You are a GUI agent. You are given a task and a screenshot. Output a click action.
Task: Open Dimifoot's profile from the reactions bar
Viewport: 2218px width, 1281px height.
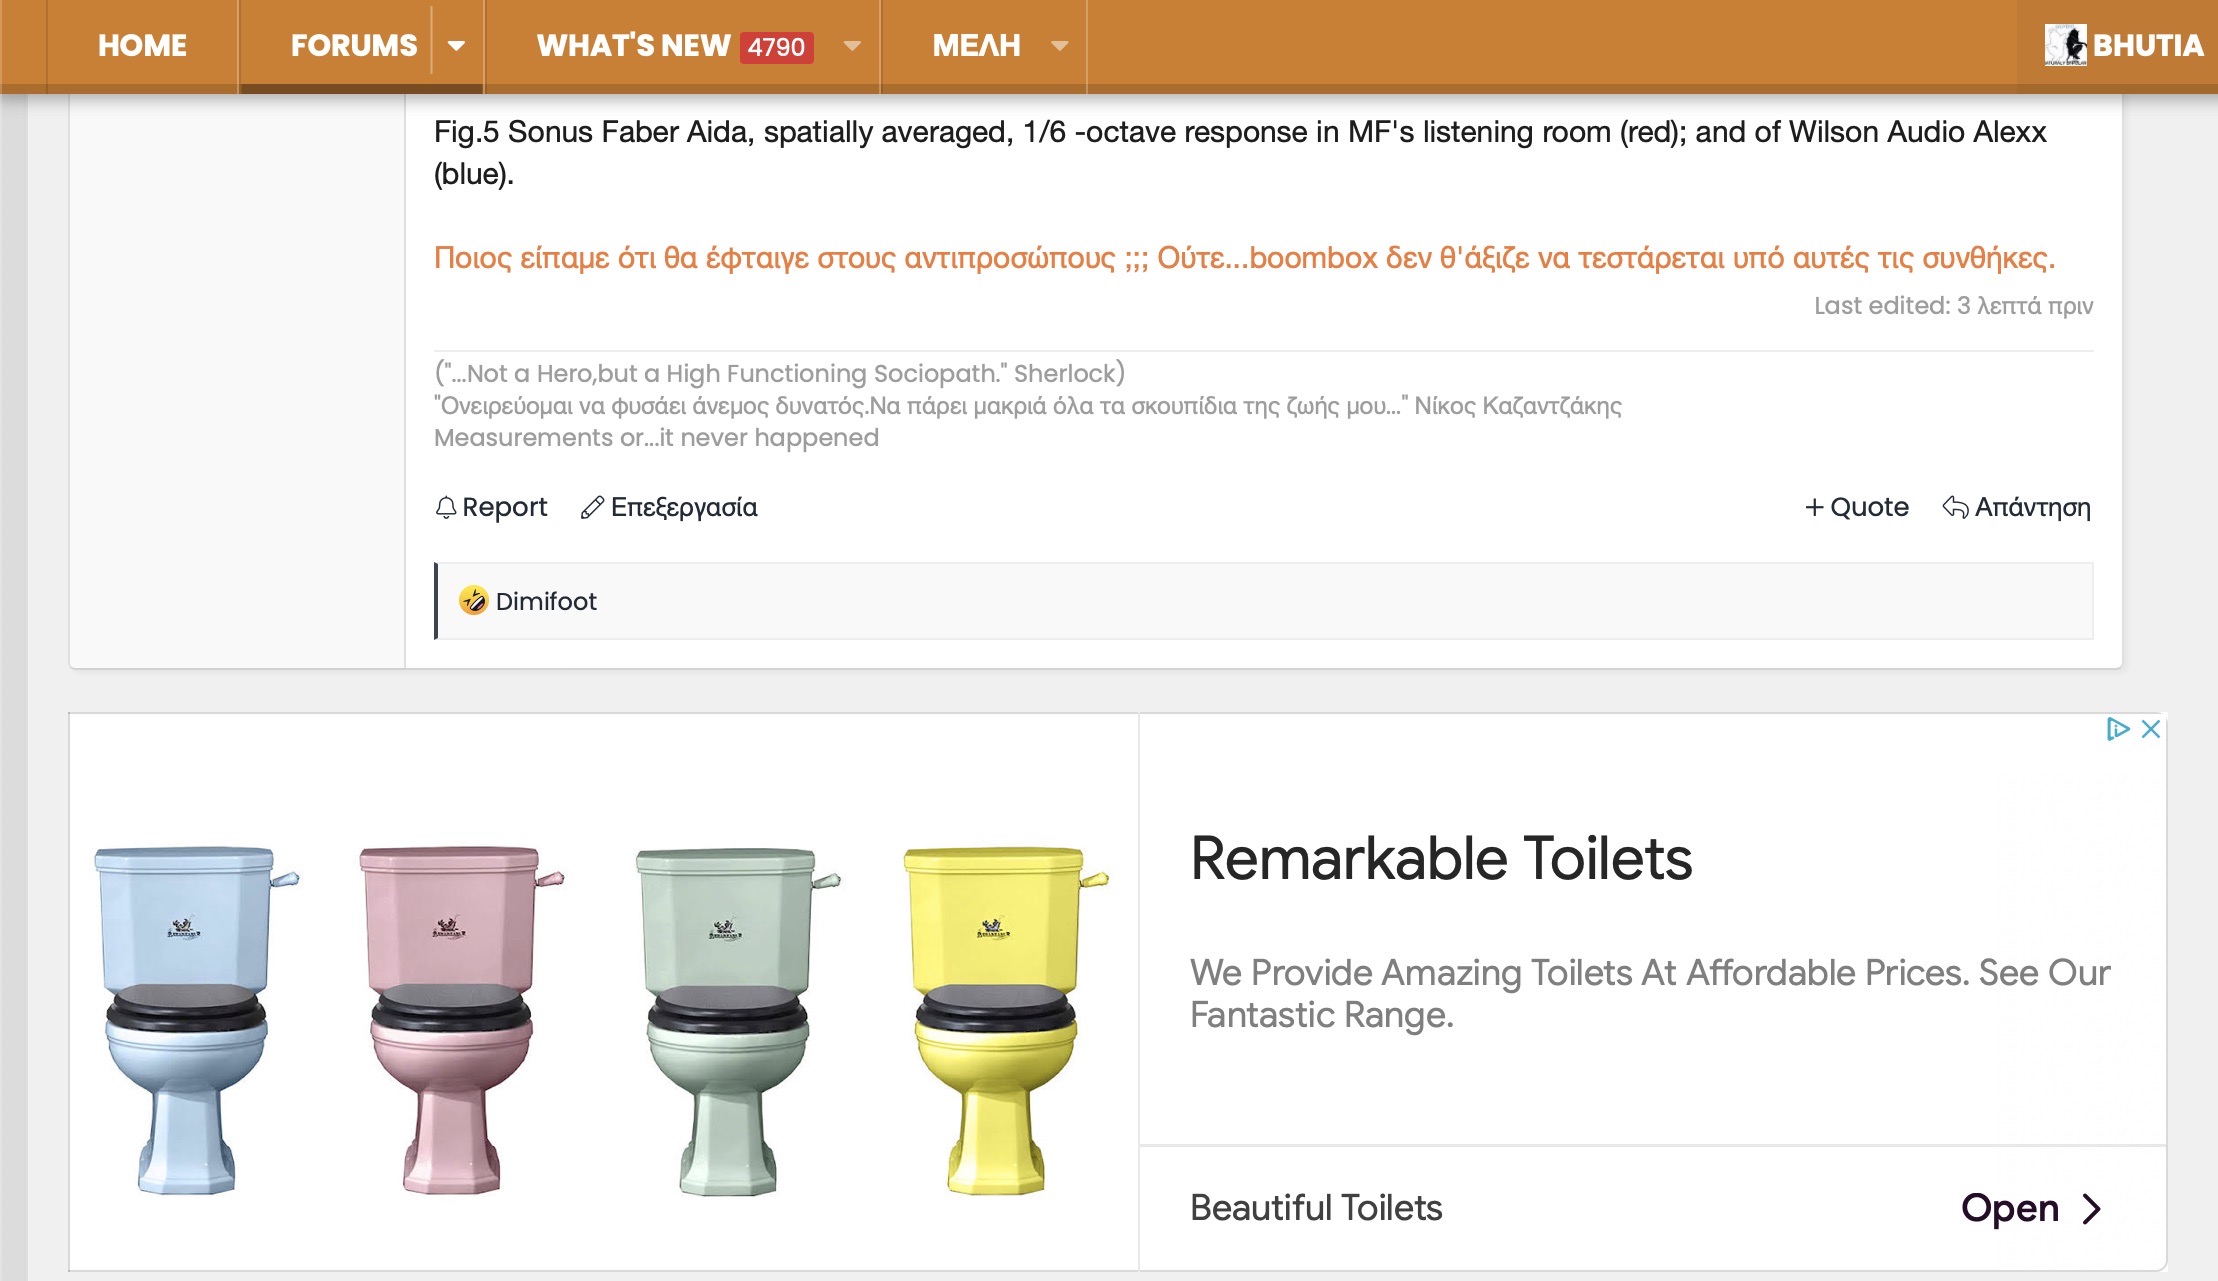[x=546, y=601]
